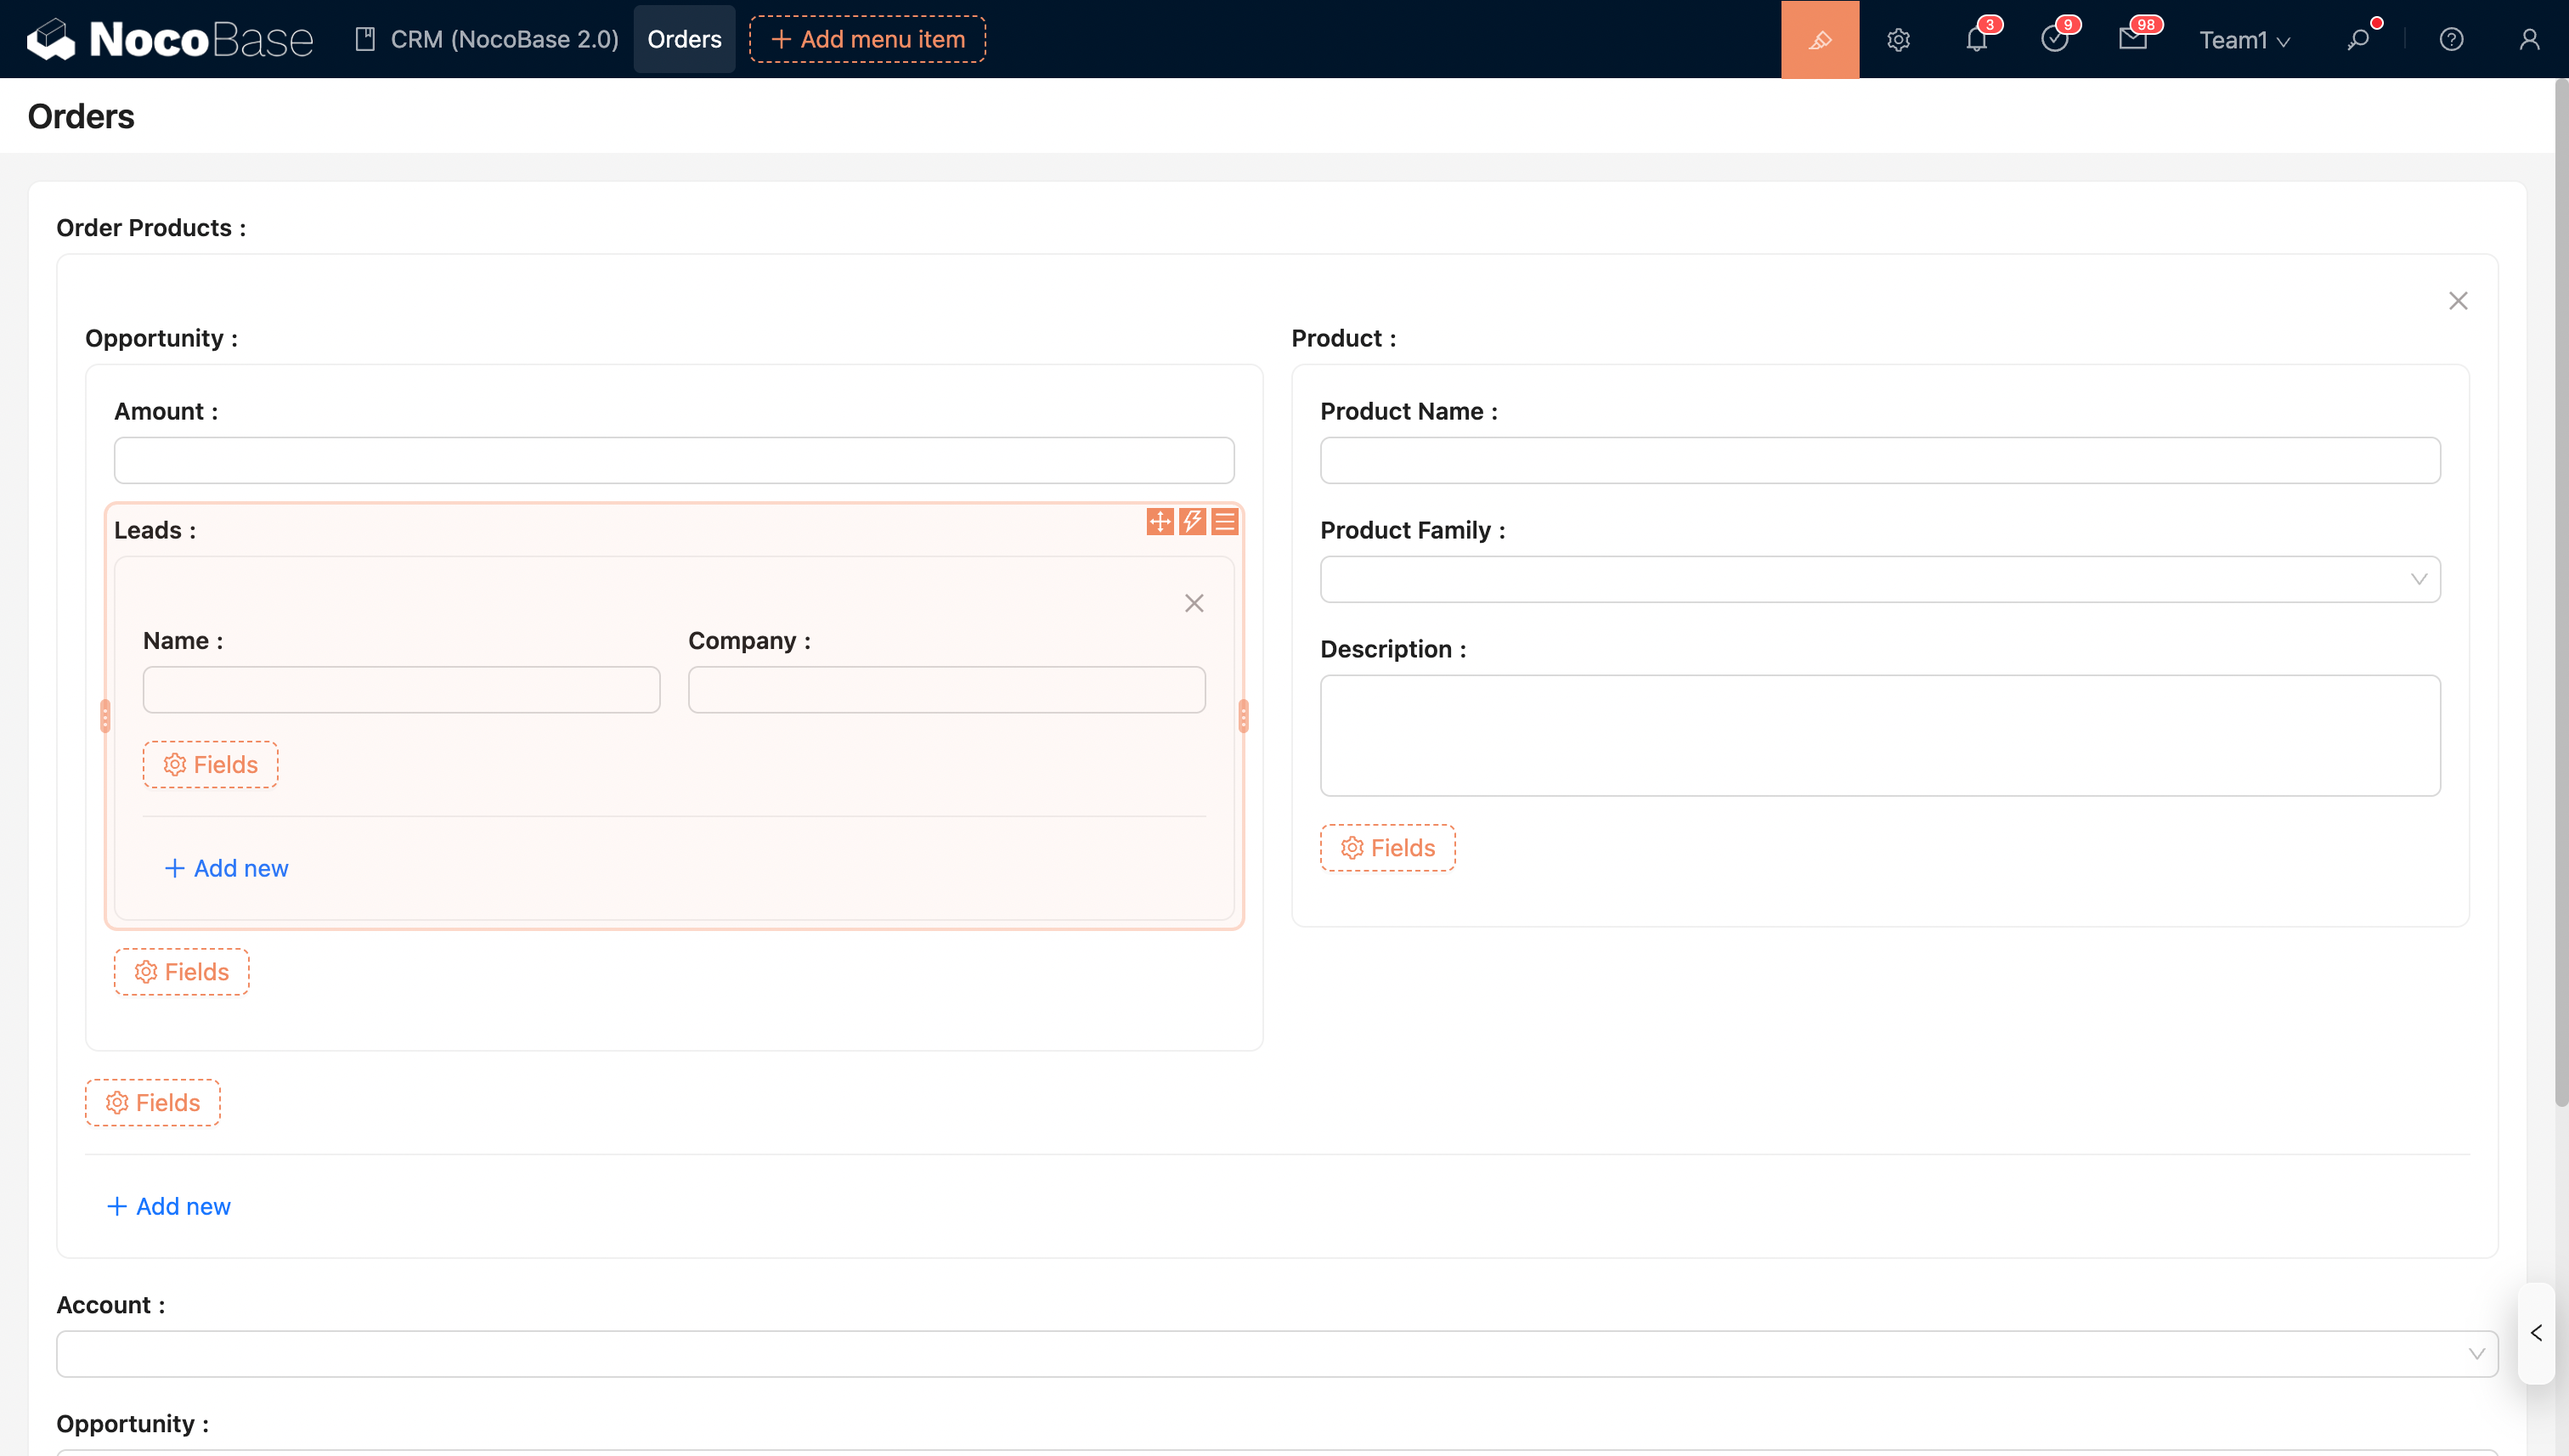
Task: Open the tasks check icon with 9 badge
Action: tap(2054, 39)
